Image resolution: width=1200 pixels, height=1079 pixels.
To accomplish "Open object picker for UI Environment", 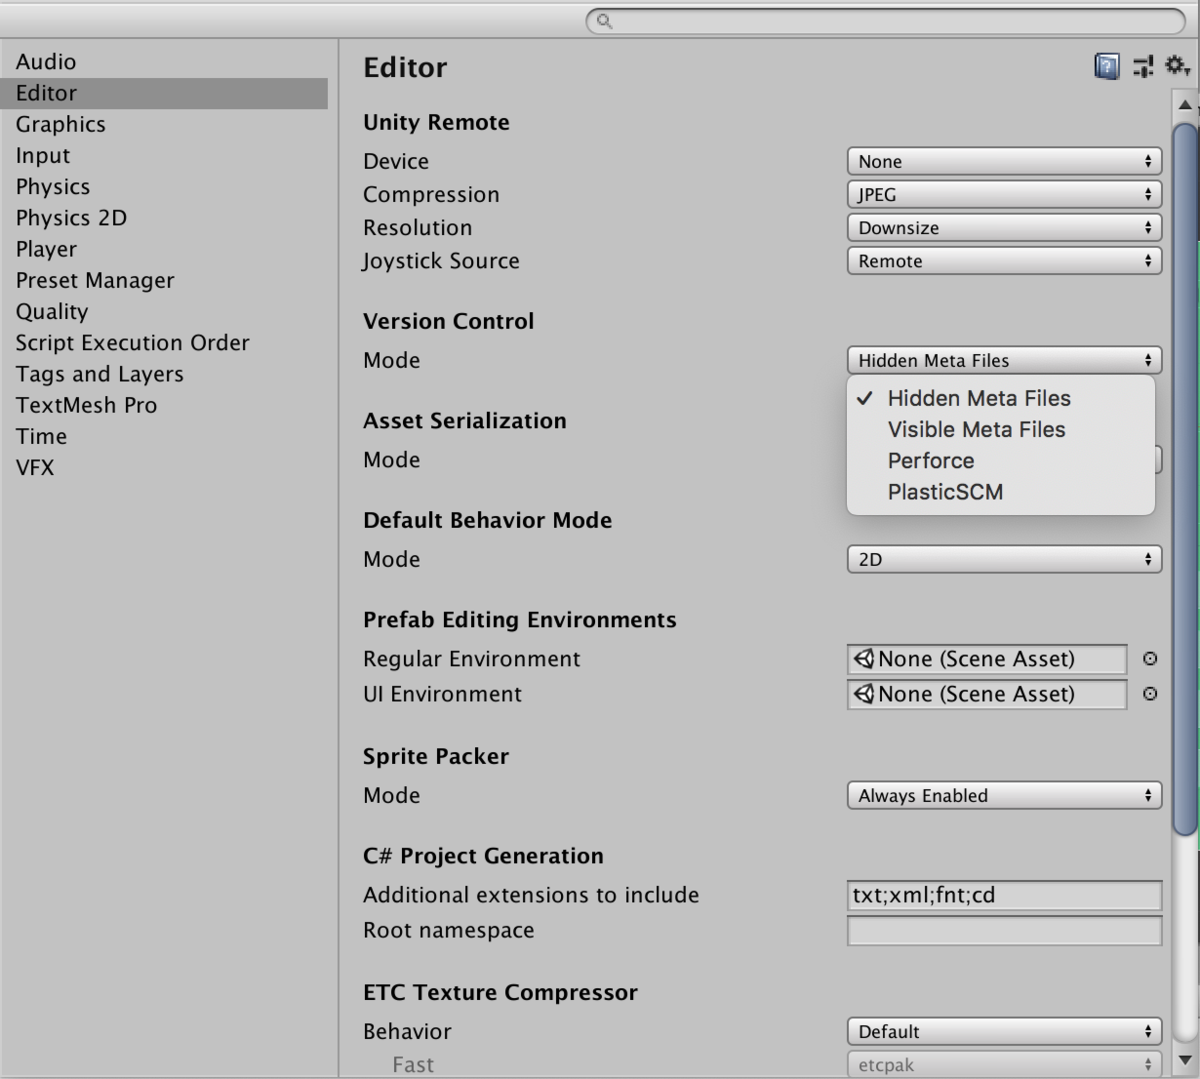I will (x=1149, y=694).
